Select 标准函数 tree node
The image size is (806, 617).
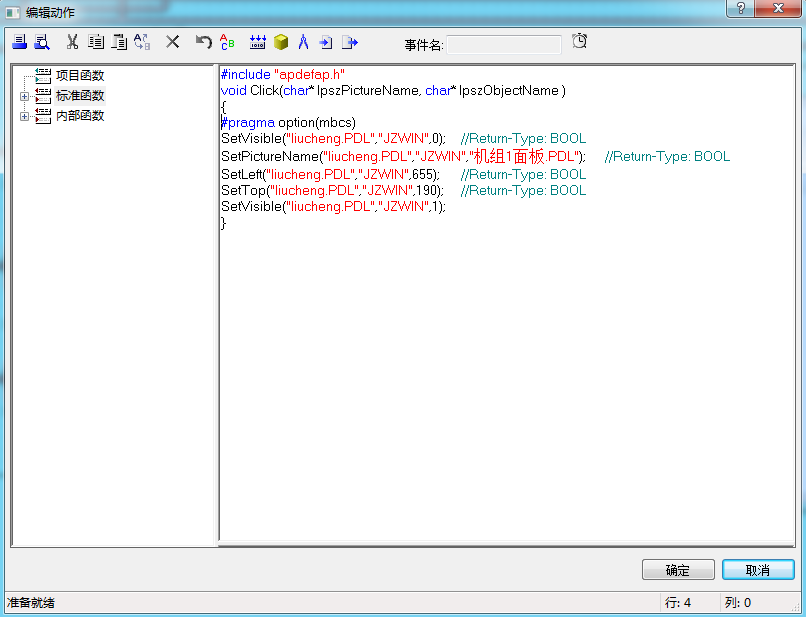click(x=80, y=96)
